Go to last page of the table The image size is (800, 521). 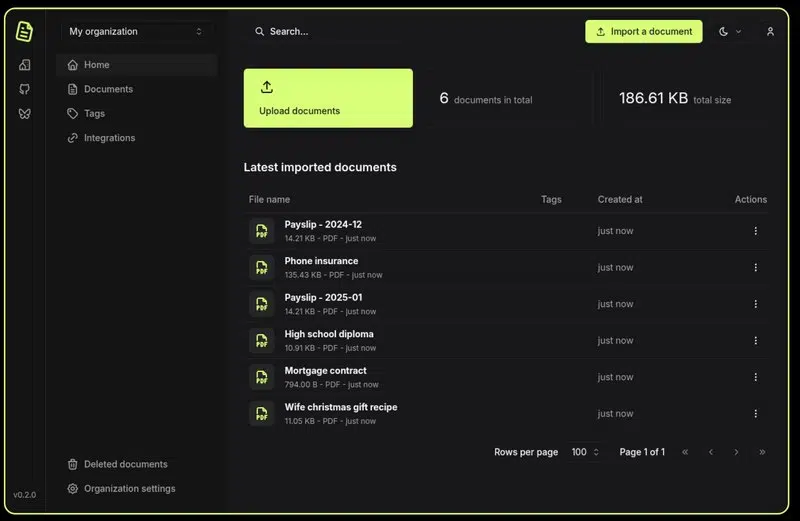tap(762, 452)
